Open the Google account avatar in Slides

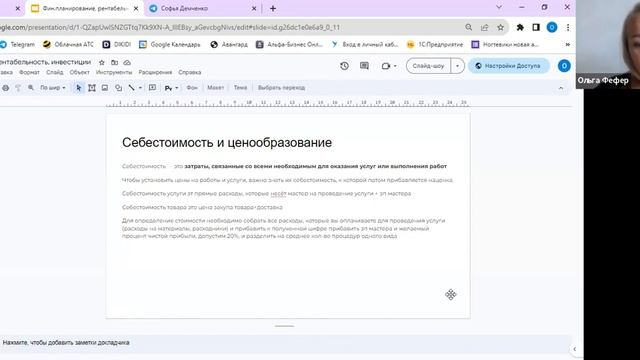click(x=564, y=66)
